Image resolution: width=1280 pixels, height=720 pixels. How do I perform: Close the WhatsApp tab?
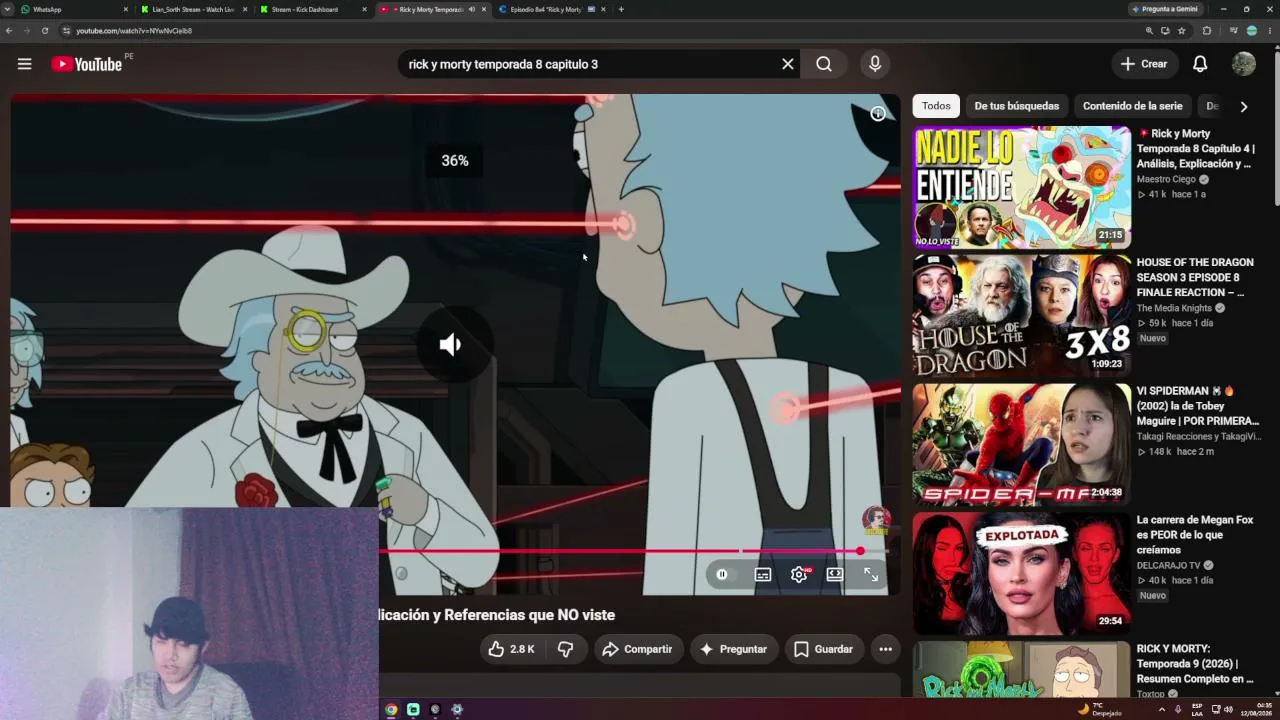[x=126, y=9]
